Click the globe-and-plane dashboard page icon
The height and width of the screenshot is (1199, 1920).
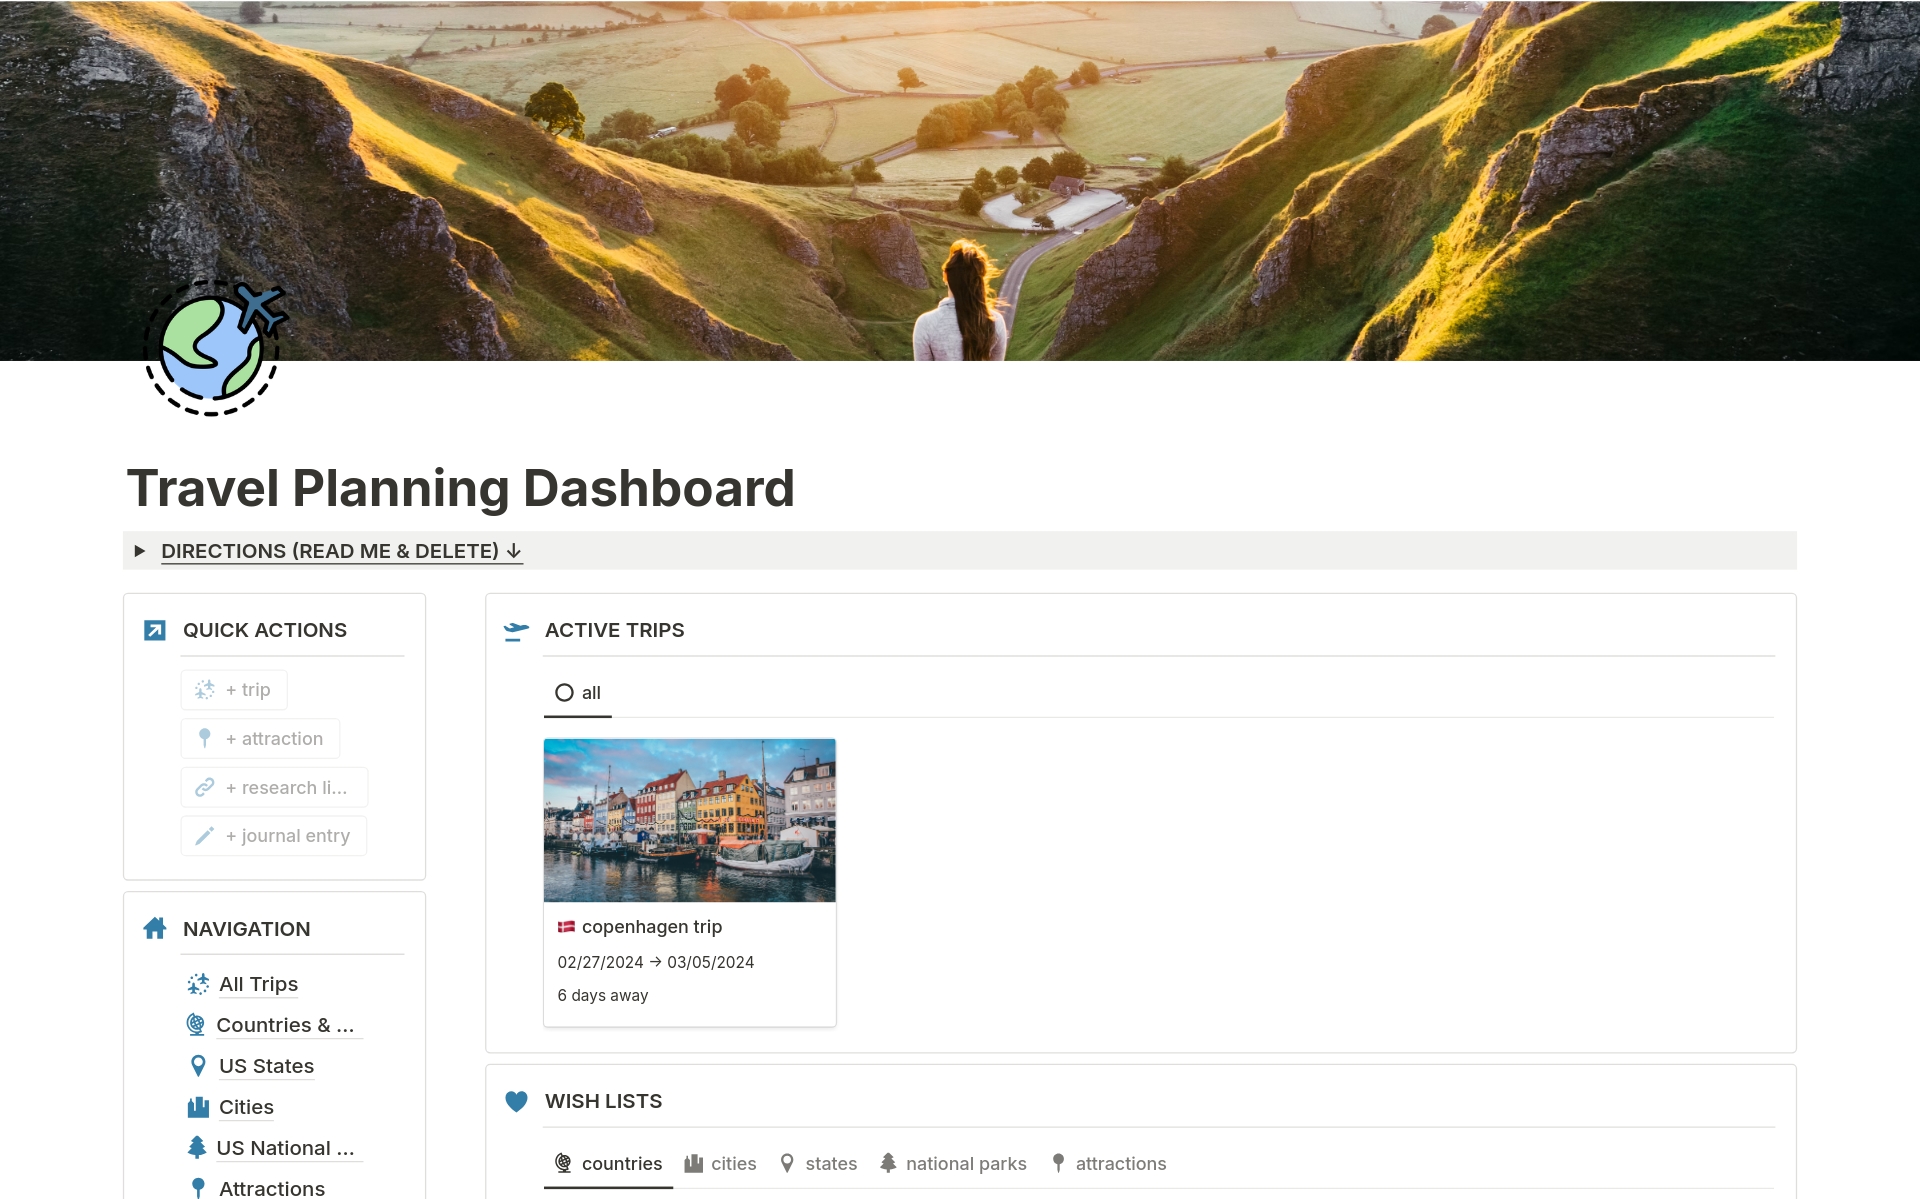[213, 347]
